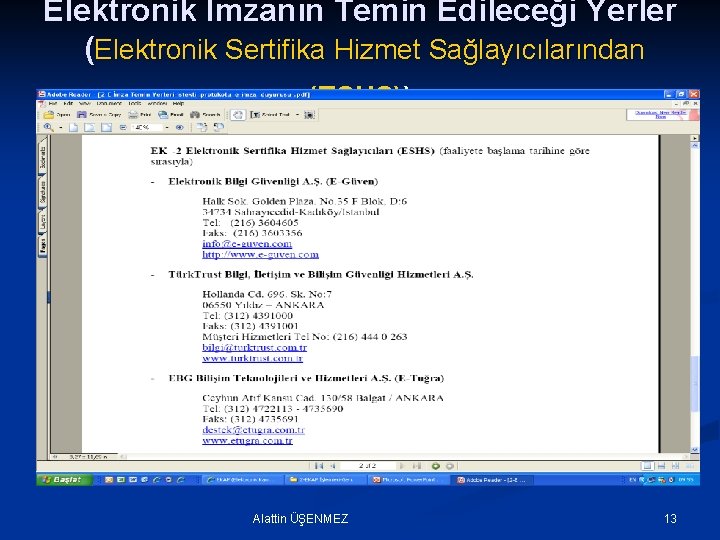Click the Adobe promotional link in toolbar corner
This screenshot has width=720, height=540.
(660, 114)
